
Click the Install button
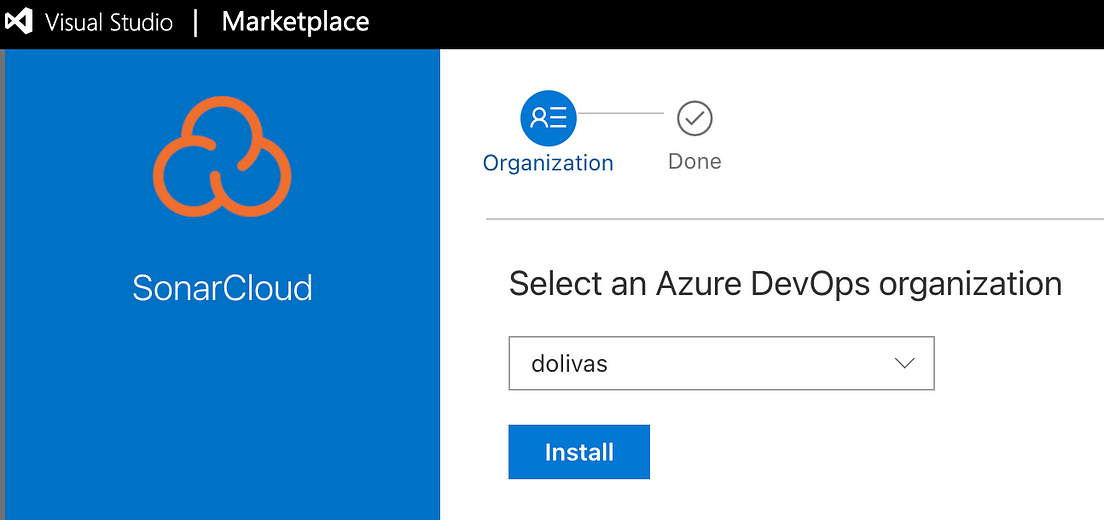579,452
